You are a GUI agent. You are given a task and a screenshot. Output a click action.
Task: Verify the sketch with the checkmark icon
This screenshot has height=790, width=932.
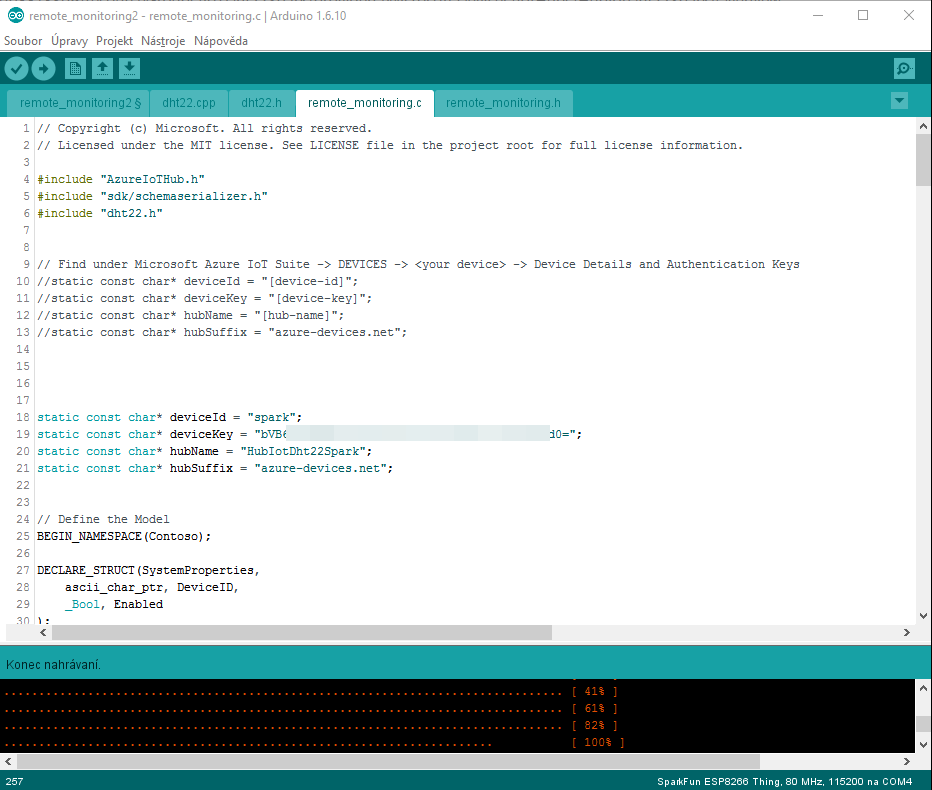[16, 68]
